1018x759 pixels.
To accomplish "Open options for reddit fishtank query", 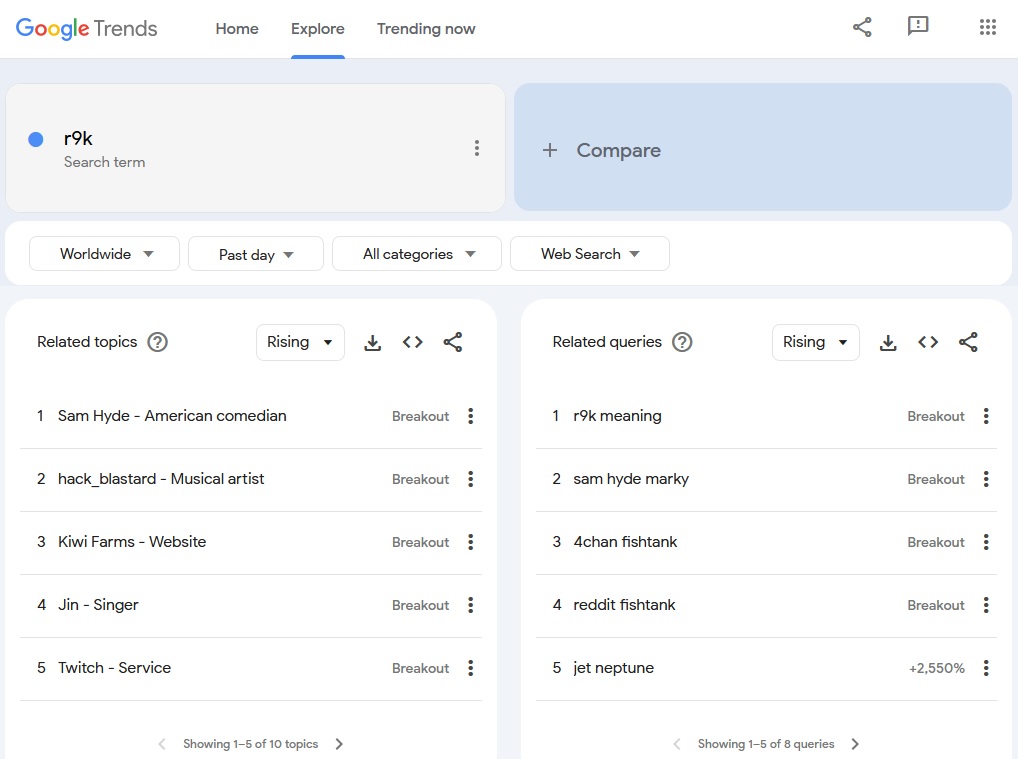I will pyautogui.click(x=986, y=604).
